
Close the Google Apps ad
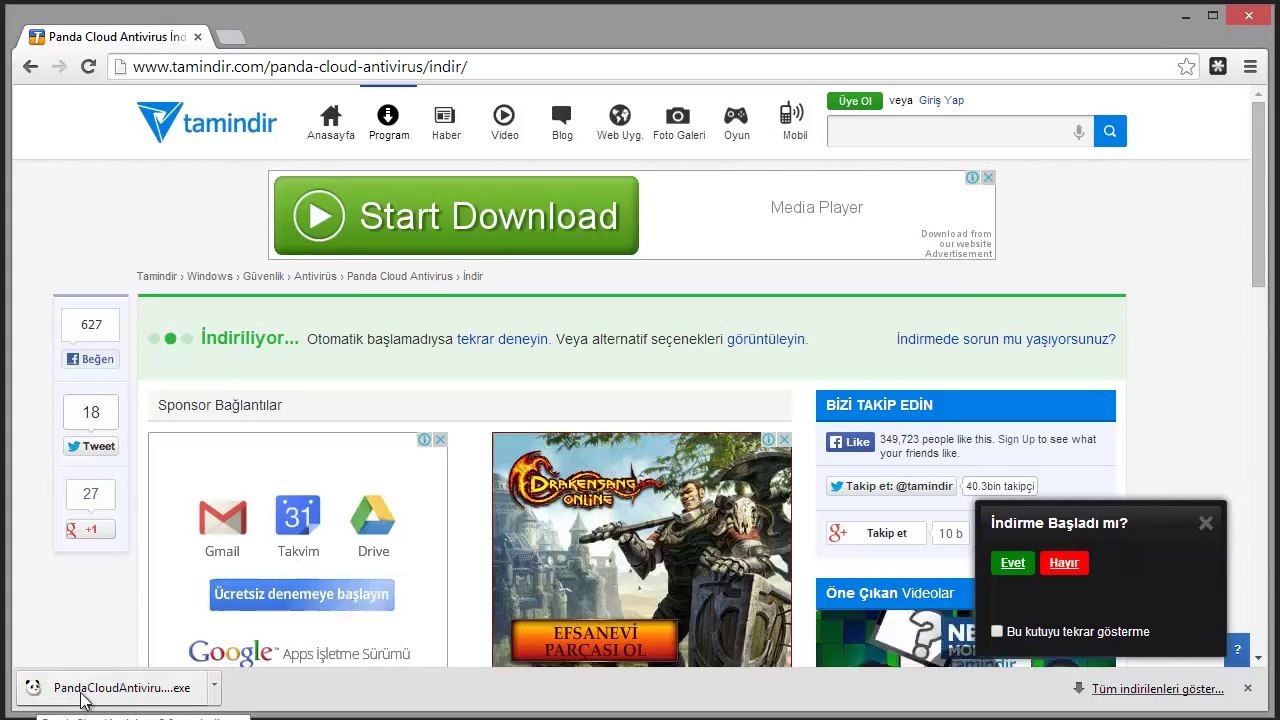pyautogui.click(x=440, y=440)
